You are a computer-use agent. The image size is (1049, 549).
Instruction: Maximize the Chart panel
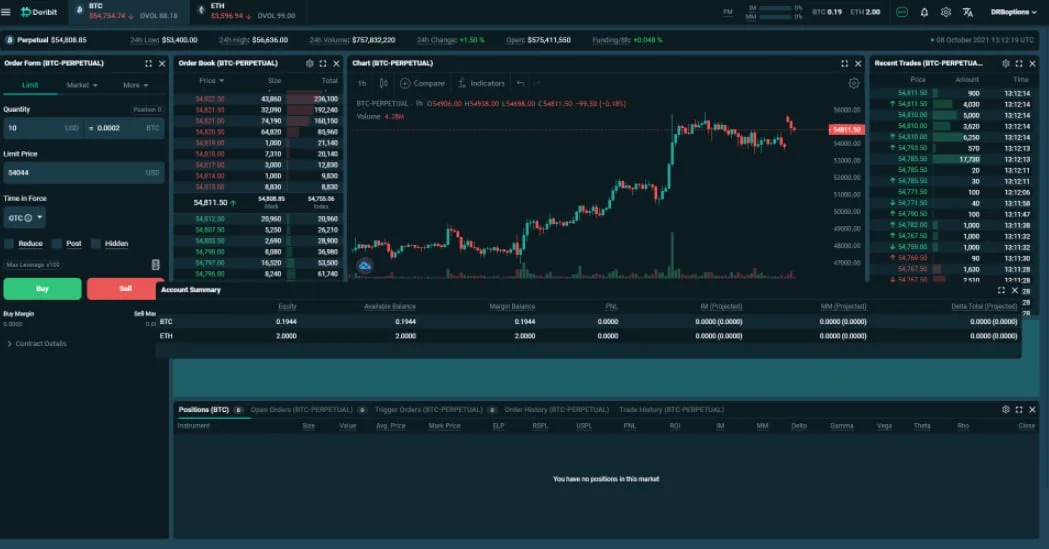844,64
